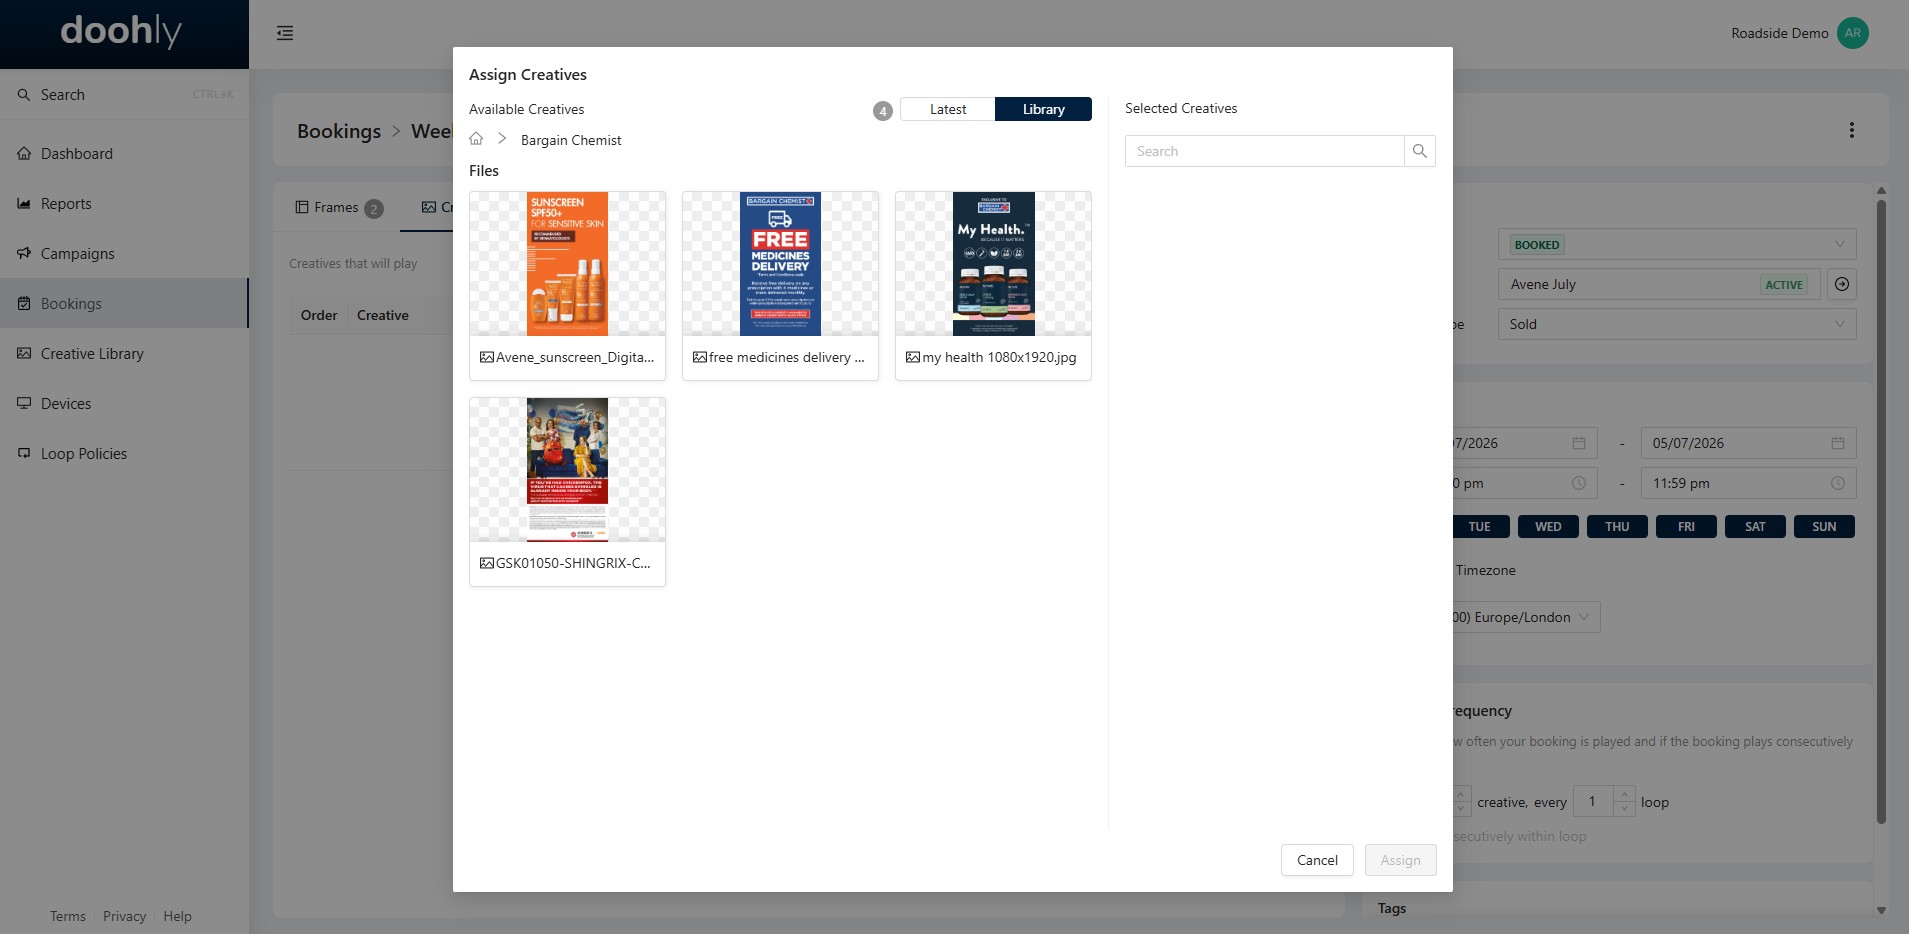Click the Avene July campaign field
Screen dimensions: 1909x934
click(x=1657, y=284)
